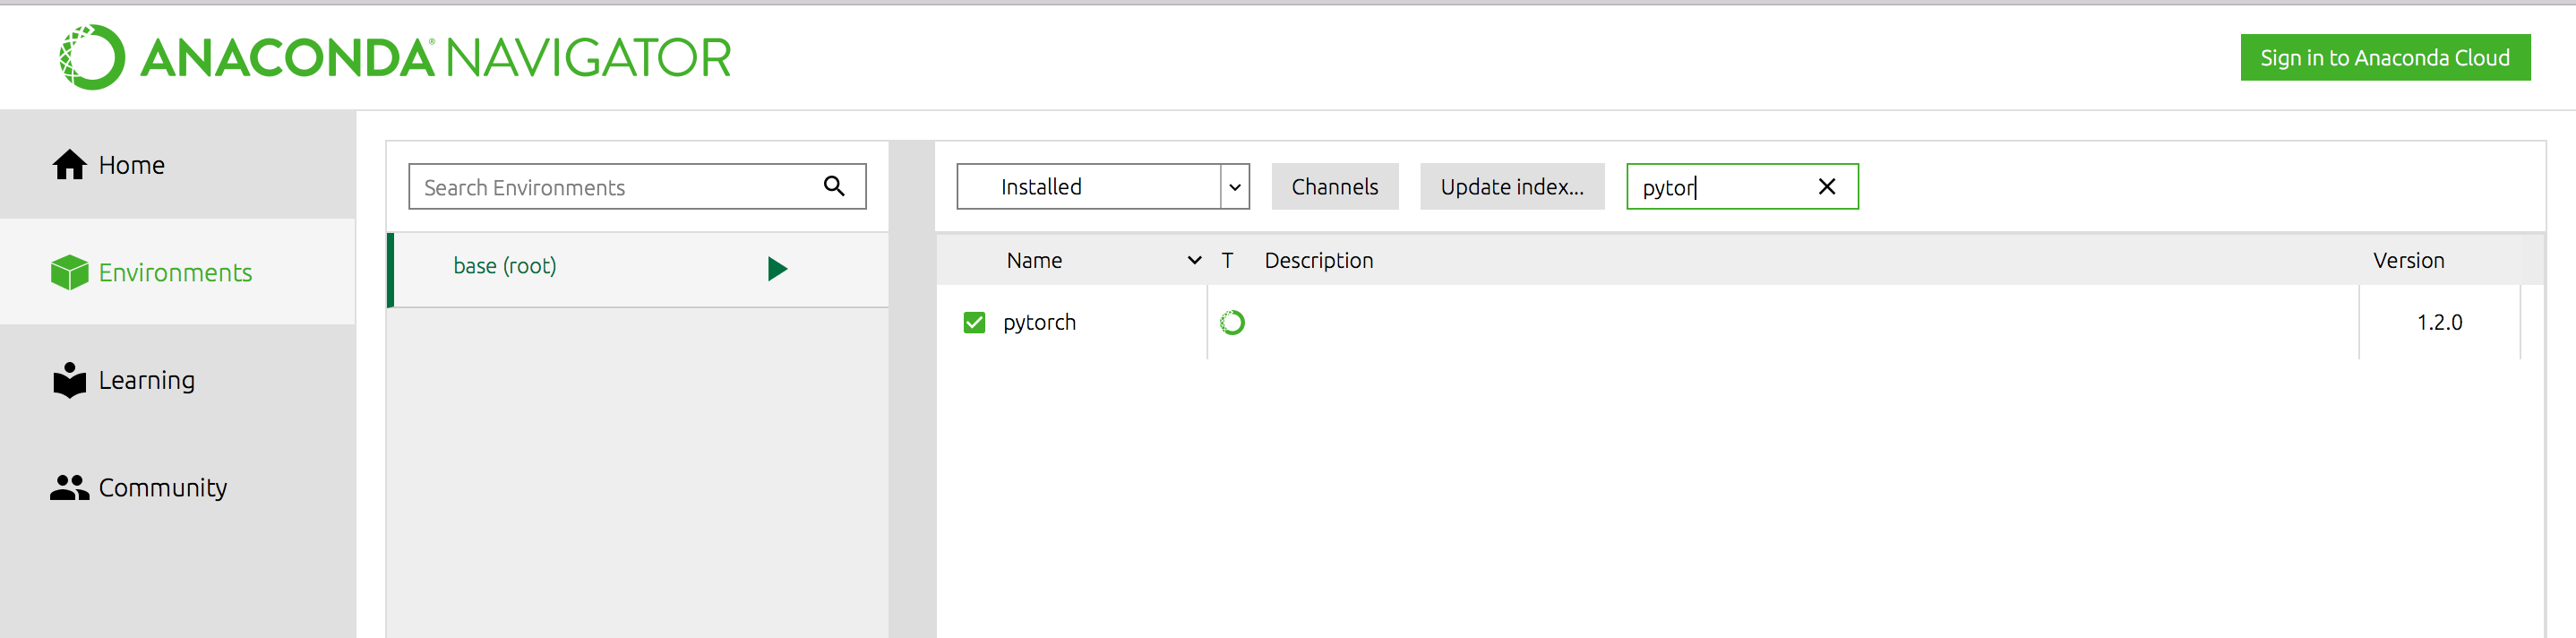Uncheck the pytorch package checkbox
The image size is (2576, 638).
[x=974, y=323]
